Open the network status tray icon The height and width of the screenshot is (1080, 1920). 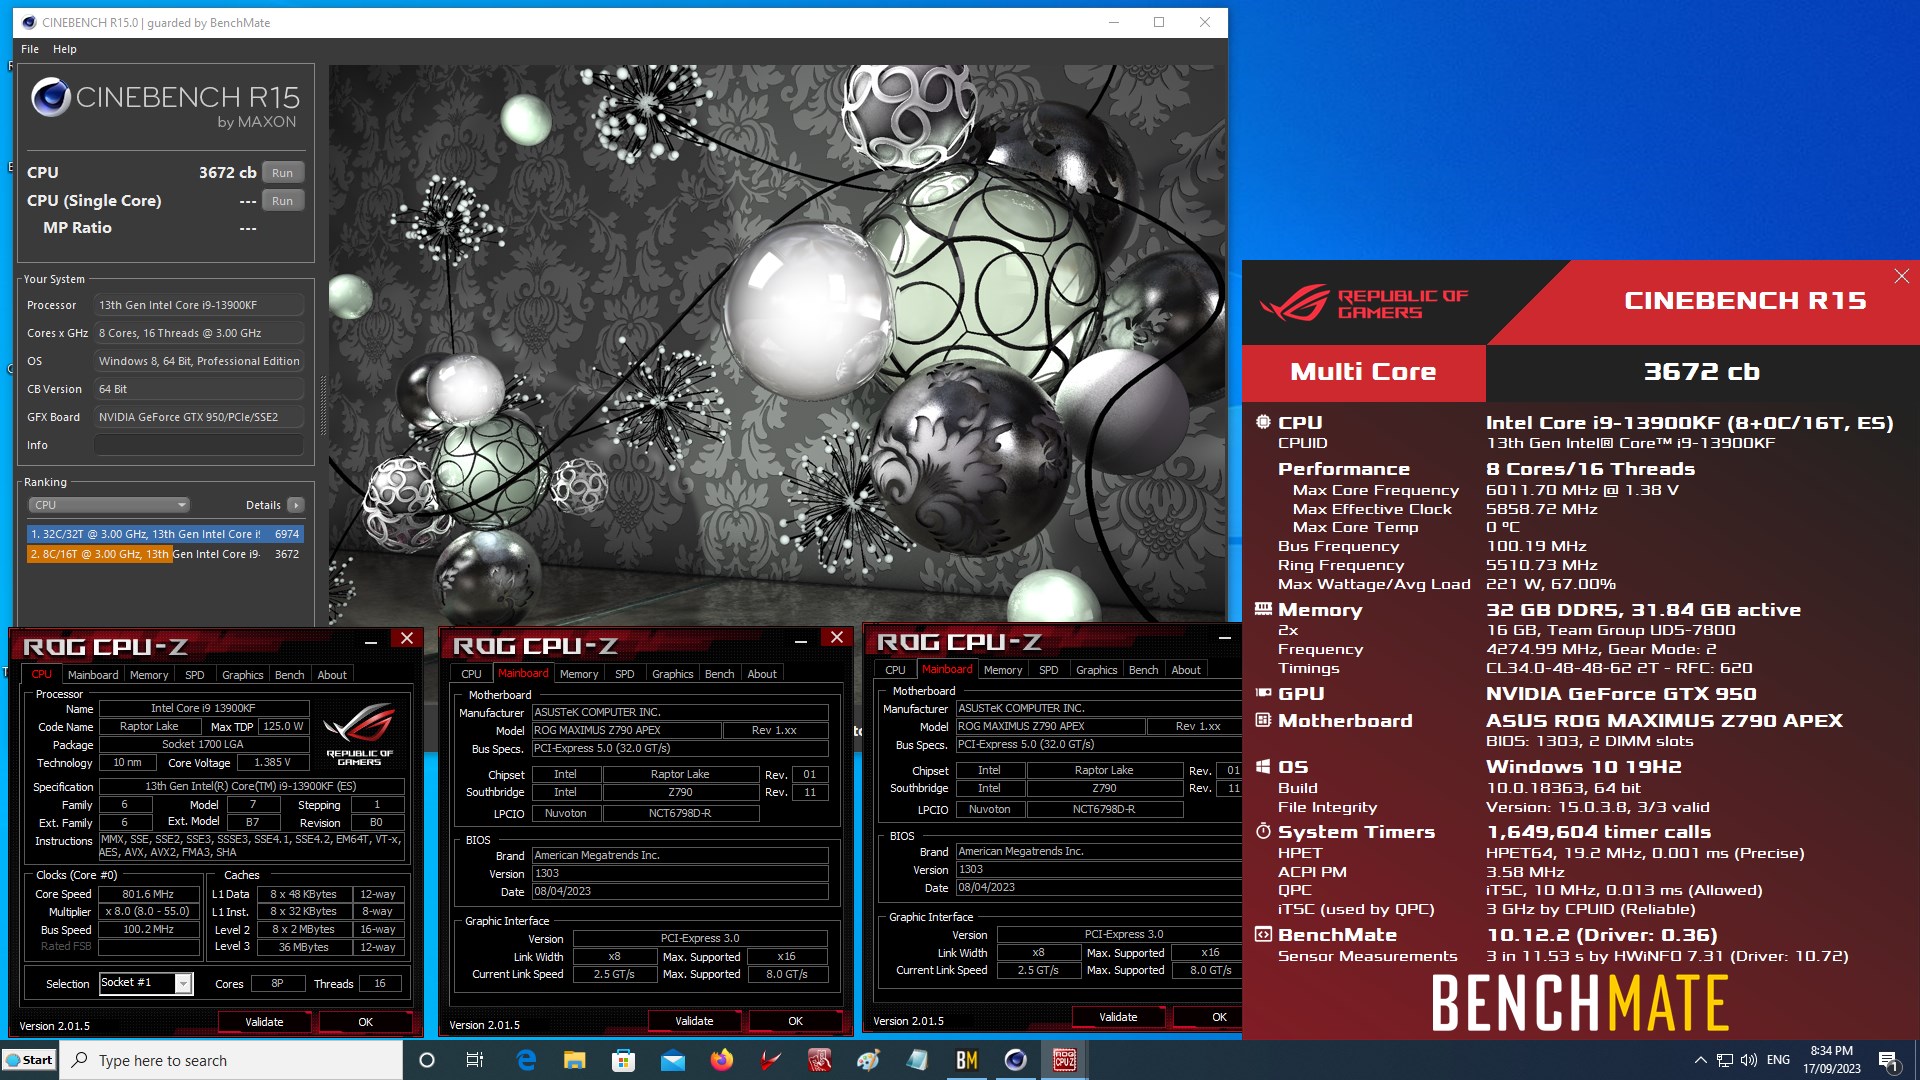(x=1725, y=1060)
